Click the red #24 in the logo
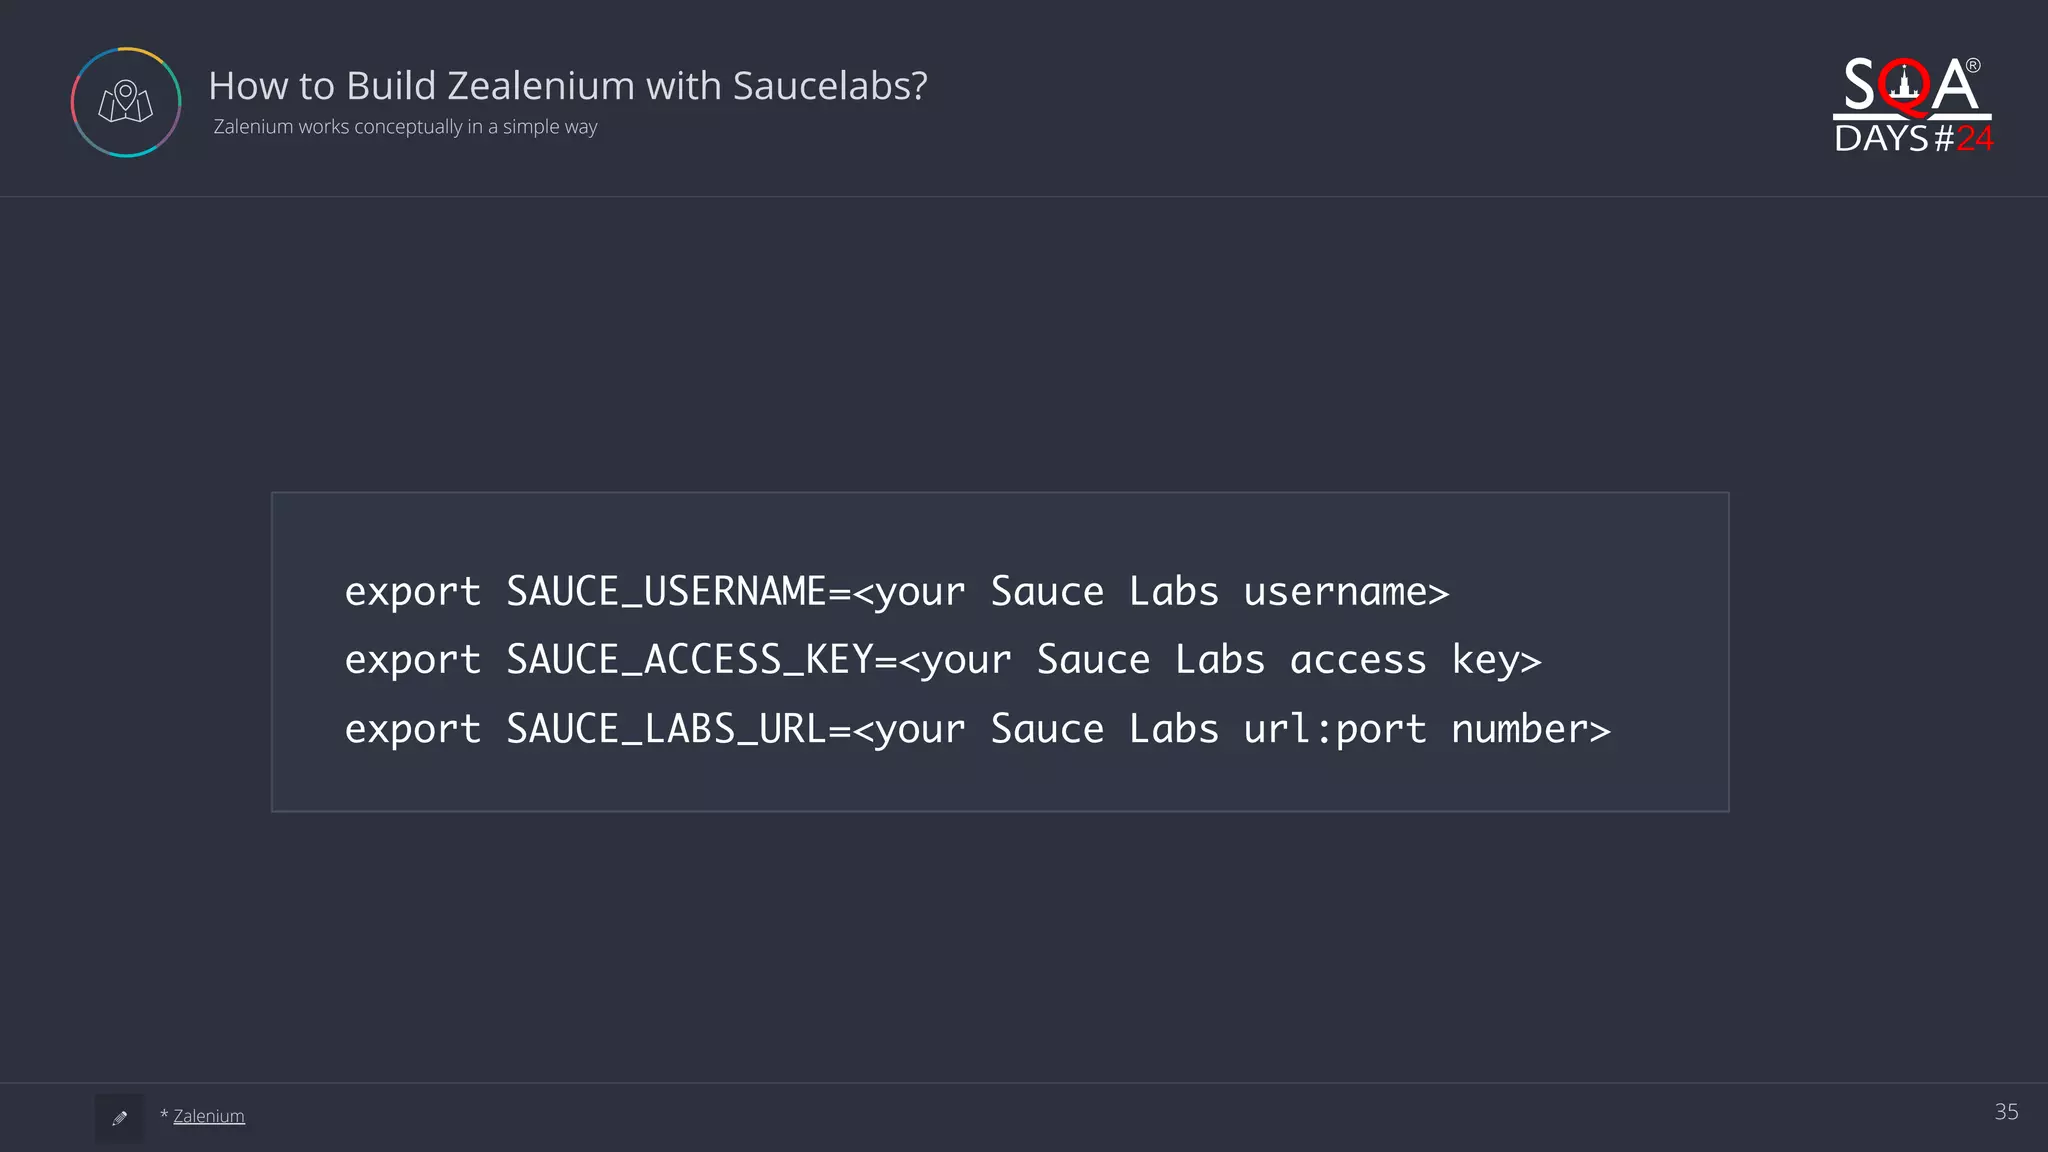Image resolution: width=2048 pixels, height=1152 pixels. coord(1974,138)
